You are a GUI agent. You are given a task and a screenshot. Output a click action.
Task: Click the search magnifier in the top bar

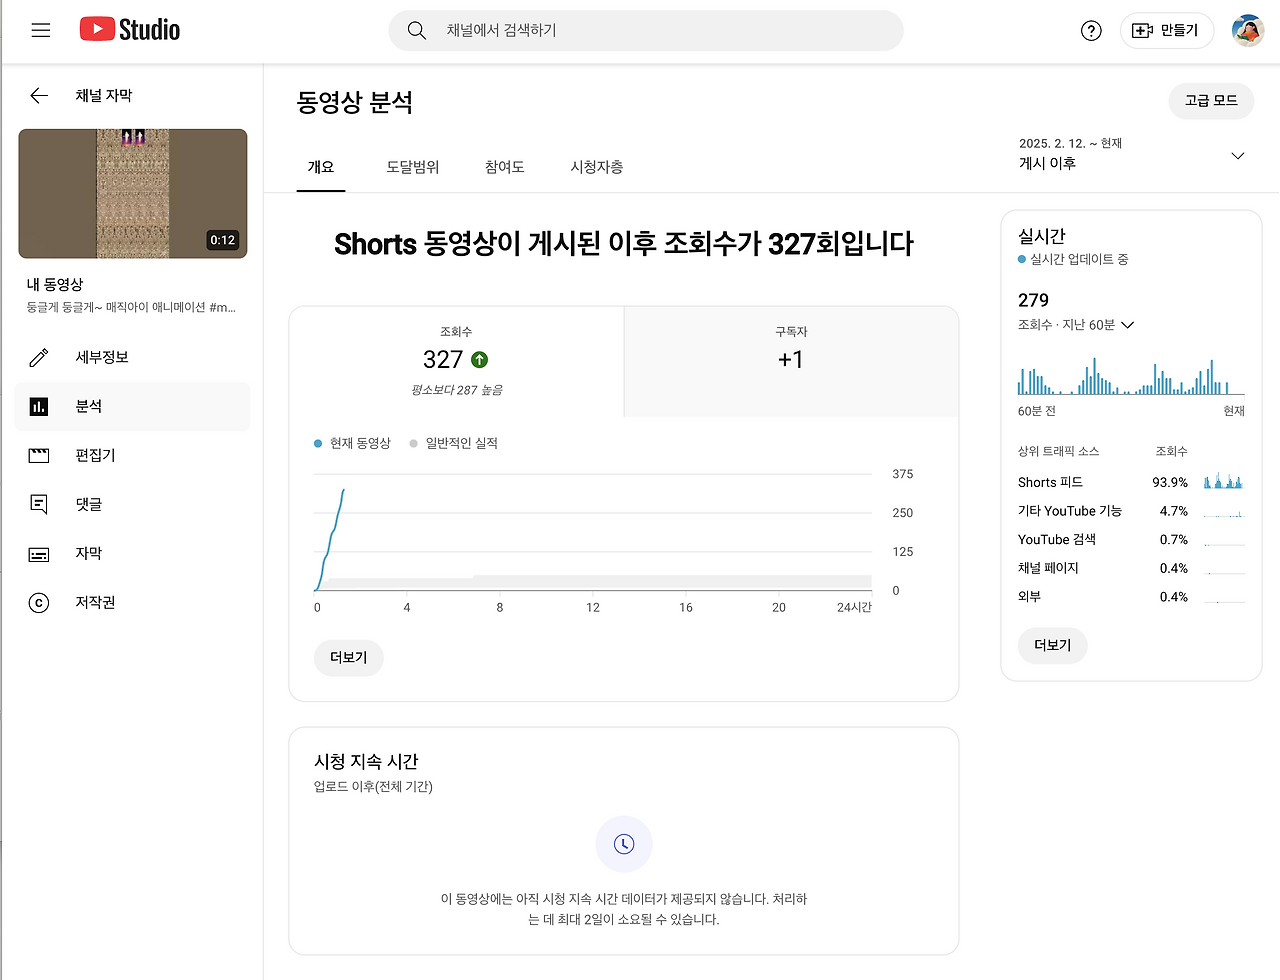click(417, 31)
